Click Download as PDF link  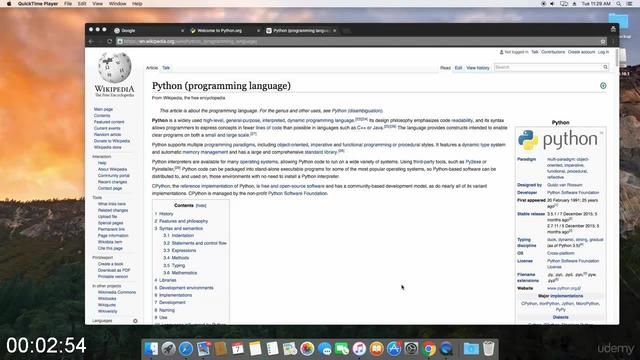[114, 270]
